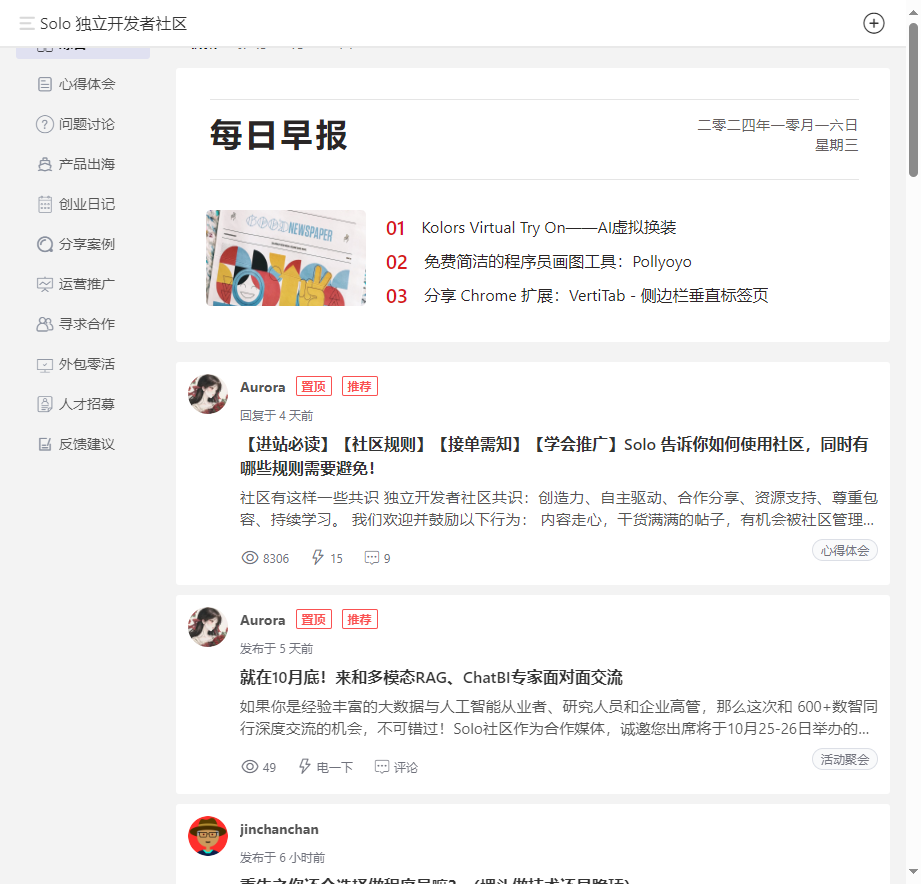Select 人才招募 in the sidebar
Image resolution: width=921 pixels, height=884 pixels.
click(83, 404)
